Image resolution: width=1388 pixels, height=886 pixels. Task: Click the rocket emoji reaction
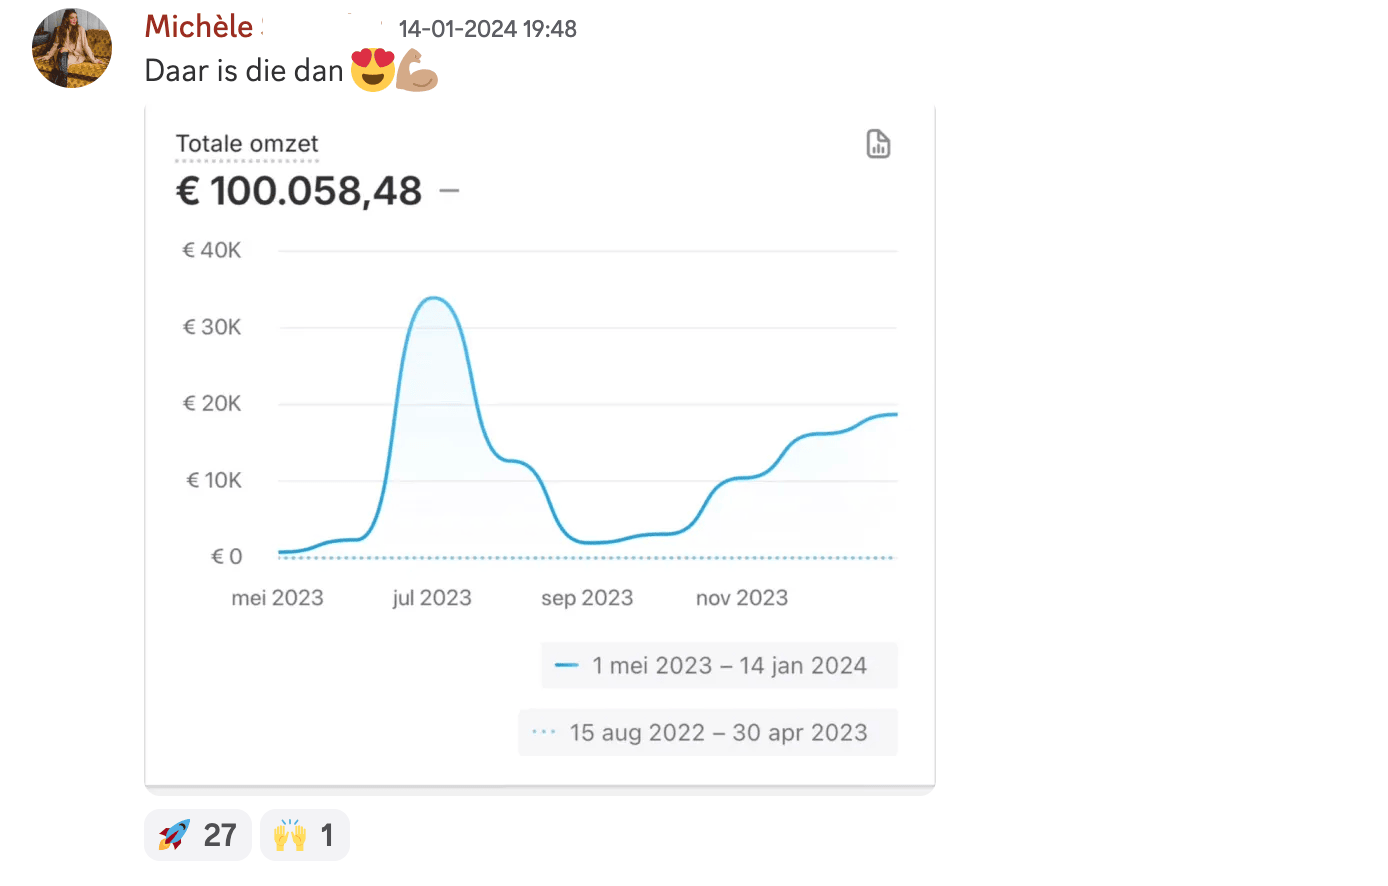(x=197, y=835)
